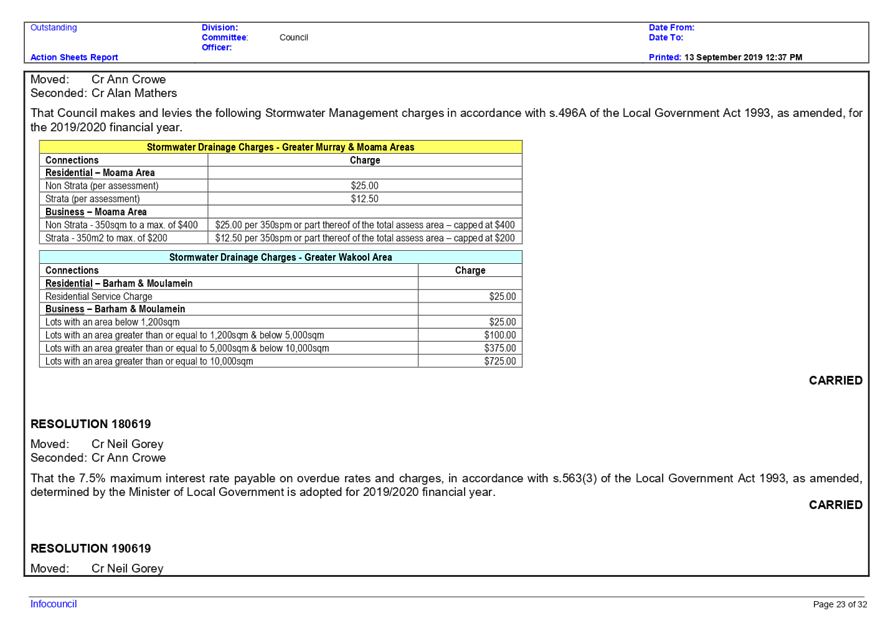Screen dimensions: 893x626
Task: Select the Non Strata capped at $400 charge
Action: tap(365, 225)
